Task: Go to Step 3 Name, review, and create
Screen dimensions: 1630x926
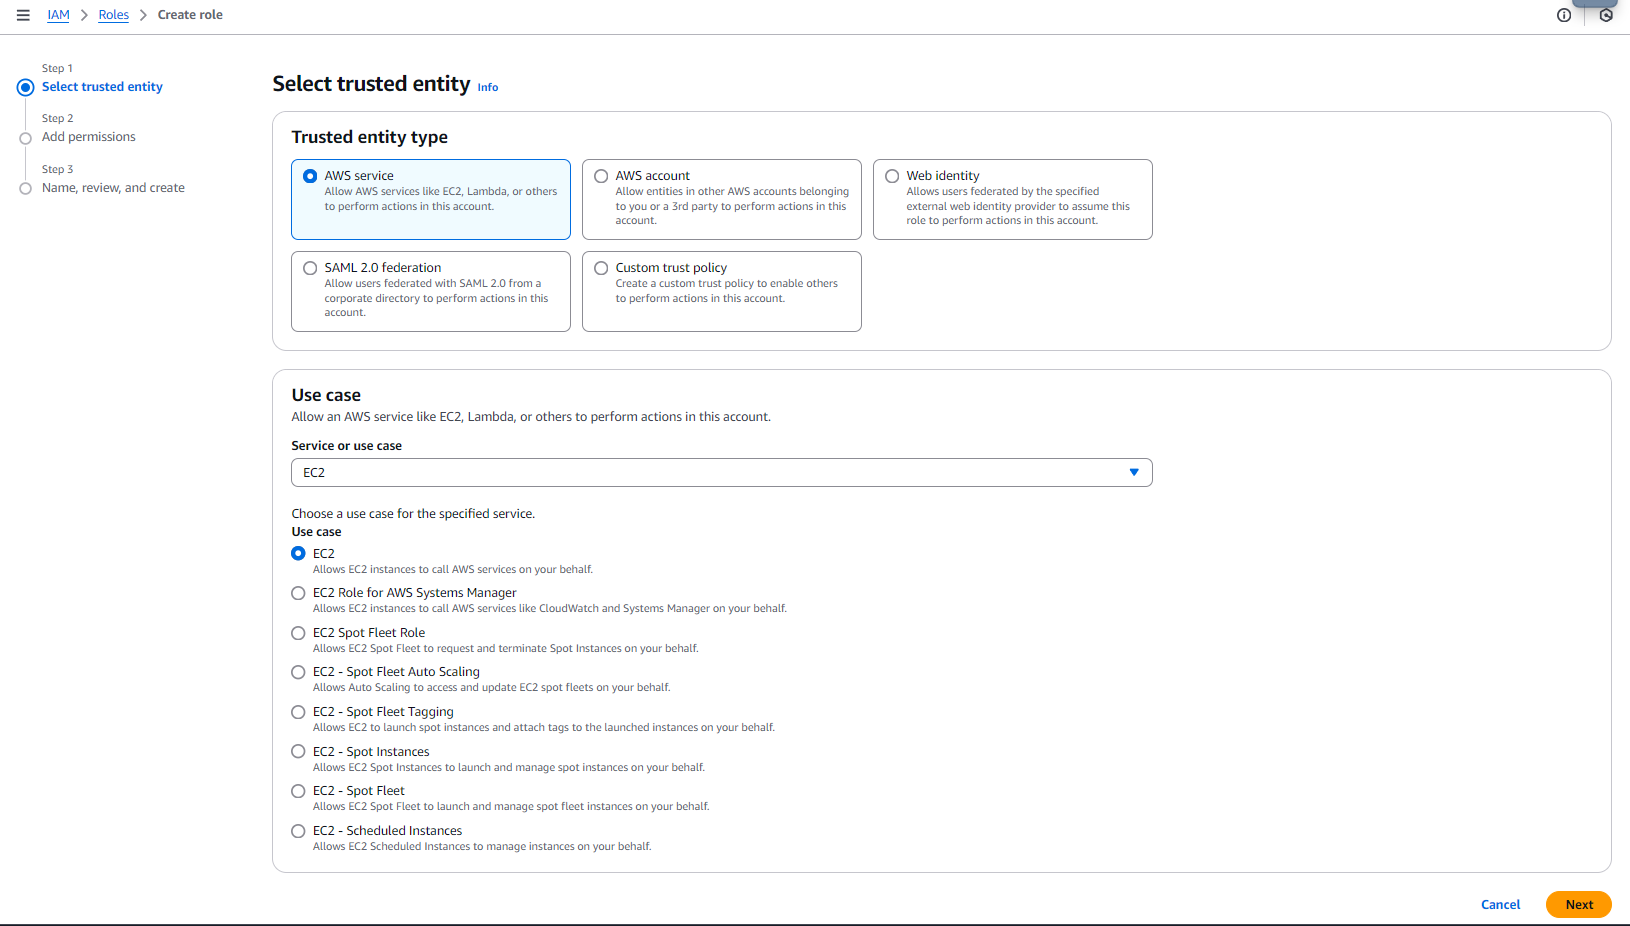Action: (x=113, y=188)
